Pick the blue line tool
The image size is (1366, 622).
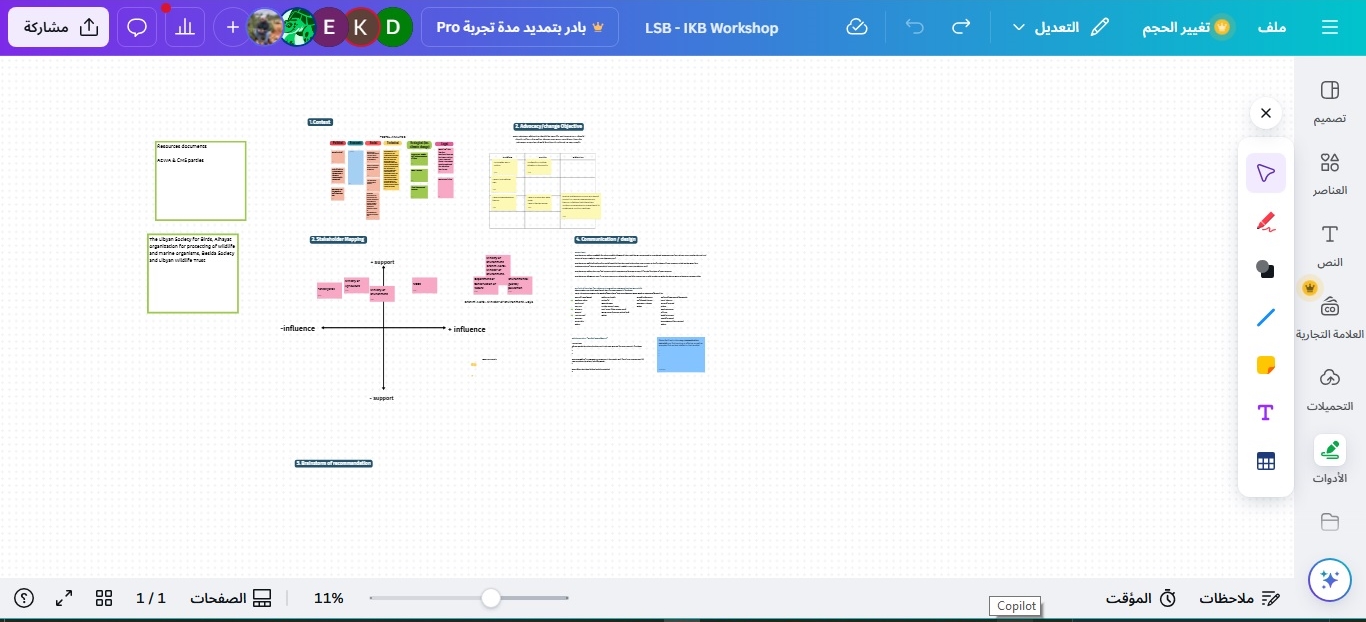pyautogui.click(x=1265, y=318)
